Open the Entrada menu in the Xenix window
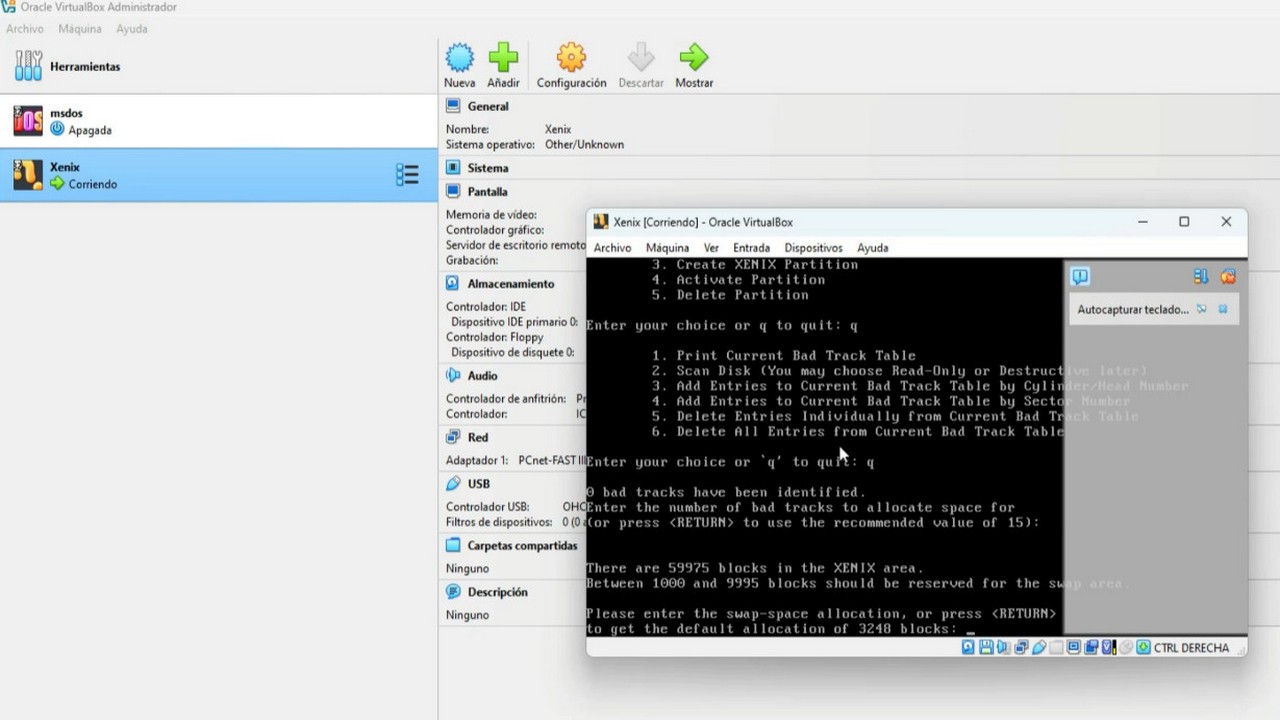This screenshot has height=720, width=1280. 751,248
